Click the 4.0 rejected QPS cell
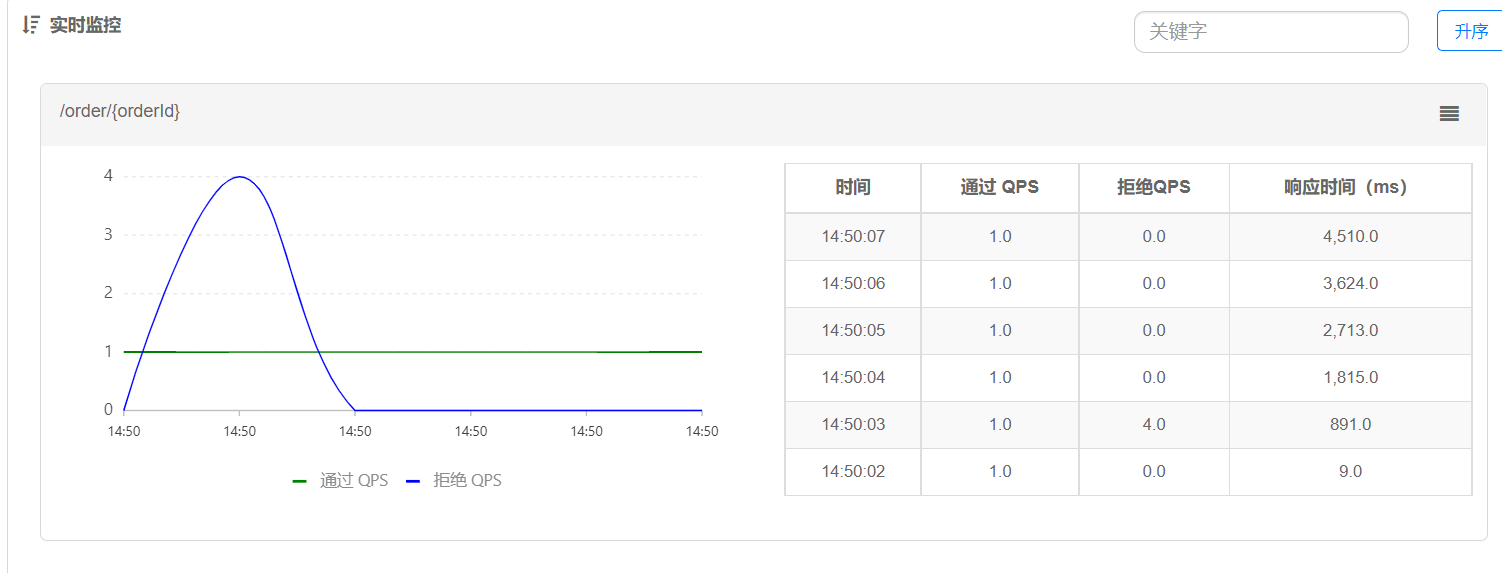 [1154, 425]
